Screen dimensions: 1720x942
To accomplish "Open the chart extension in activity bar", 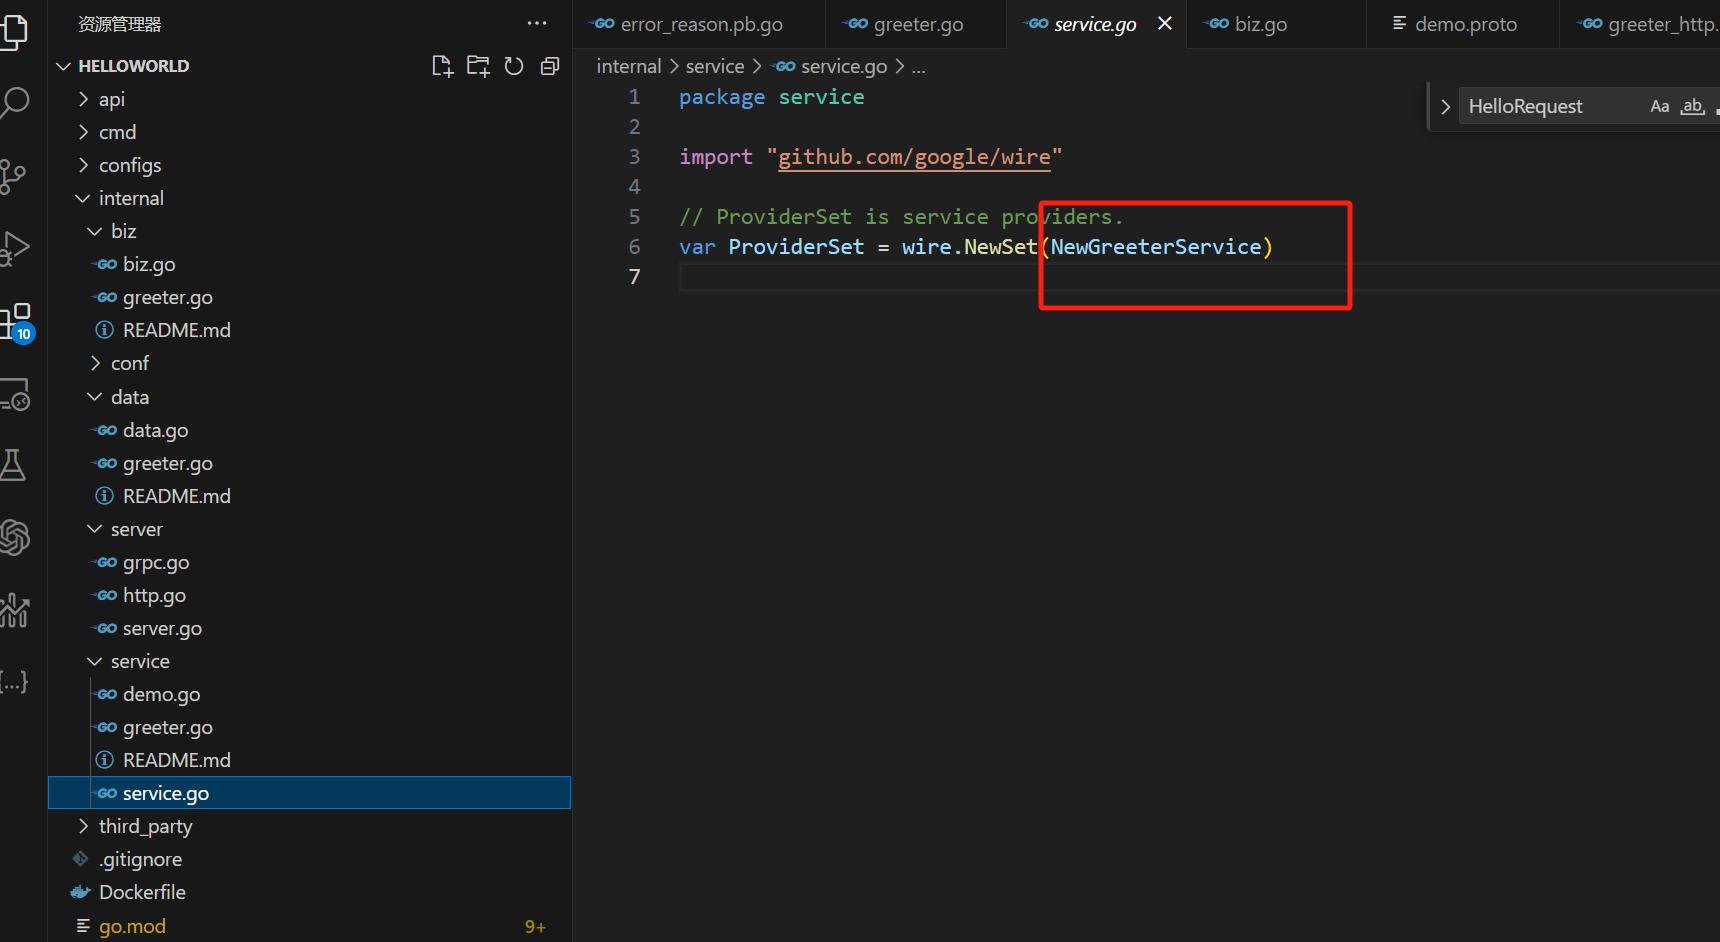I will 14,610.
